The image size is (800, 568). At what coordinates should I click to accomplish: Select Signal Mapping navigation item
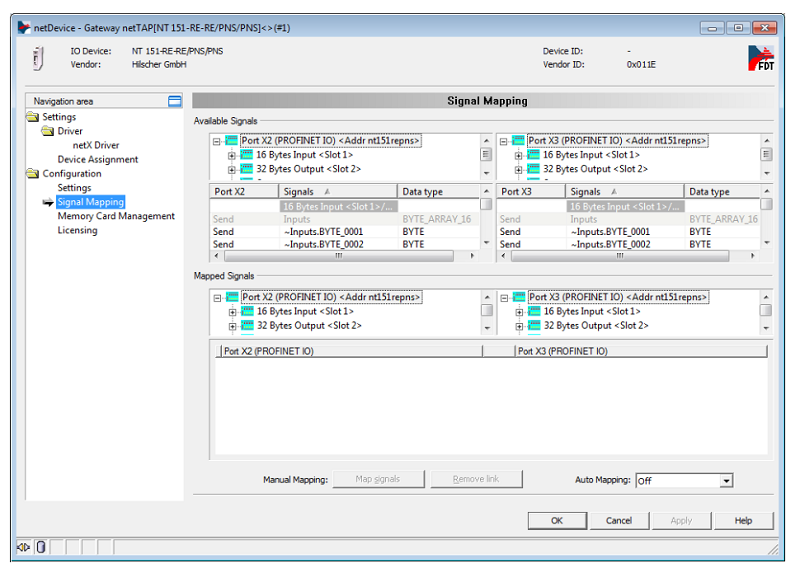pyautogui.click(x=91, y=202)
